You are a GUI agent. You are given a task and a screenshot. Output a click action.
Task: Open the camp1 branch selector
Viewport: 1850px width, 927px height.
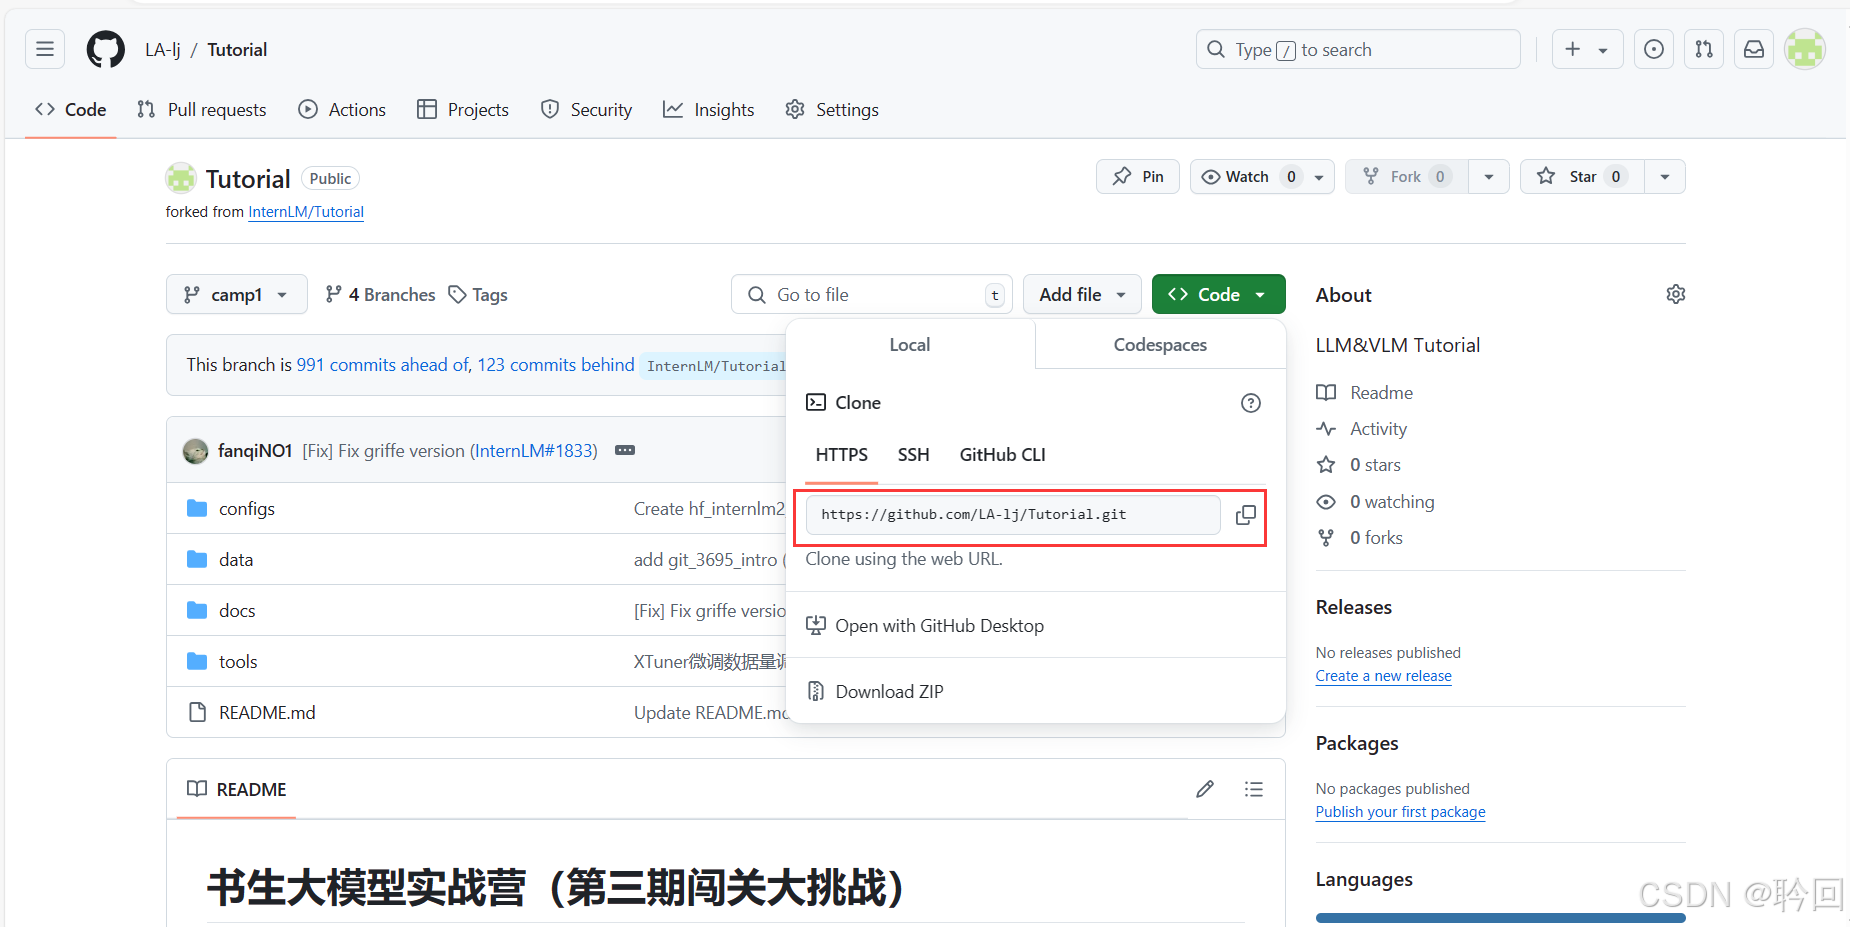click(236, 294)
